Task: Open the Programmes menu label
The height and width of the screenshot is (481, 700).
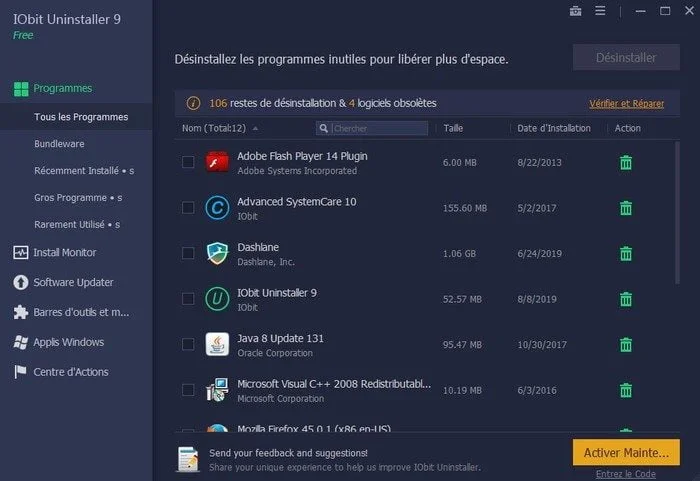Action: coord(62,88)
